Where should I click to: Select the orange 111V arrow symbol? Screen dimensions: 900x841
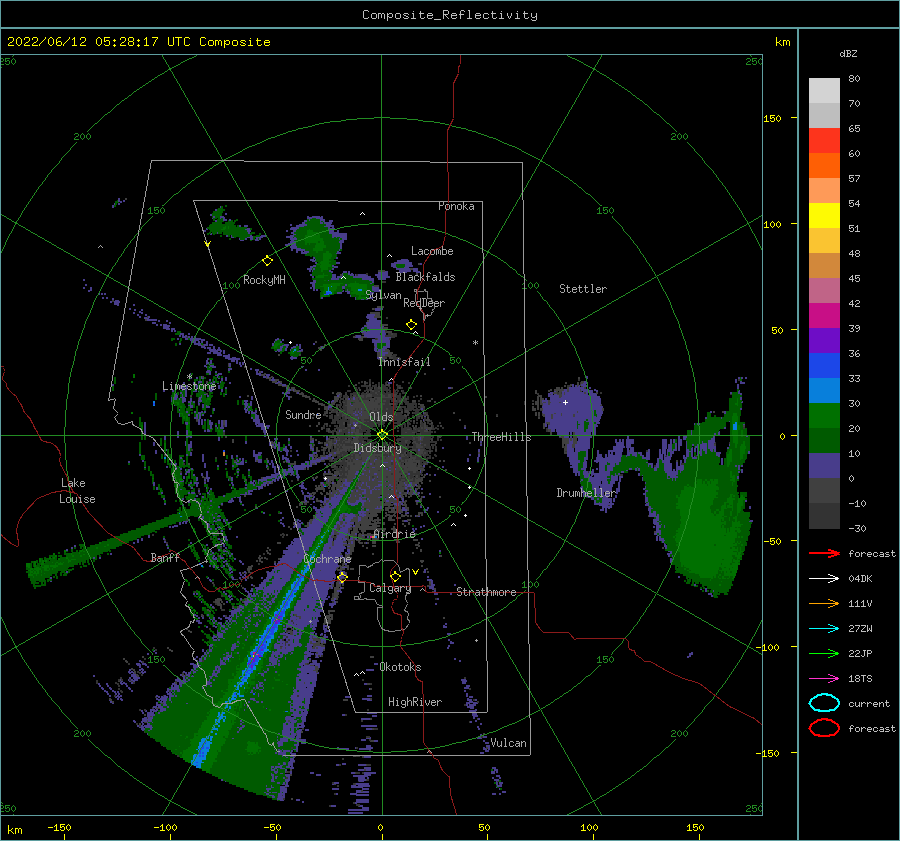click(824, 603)
